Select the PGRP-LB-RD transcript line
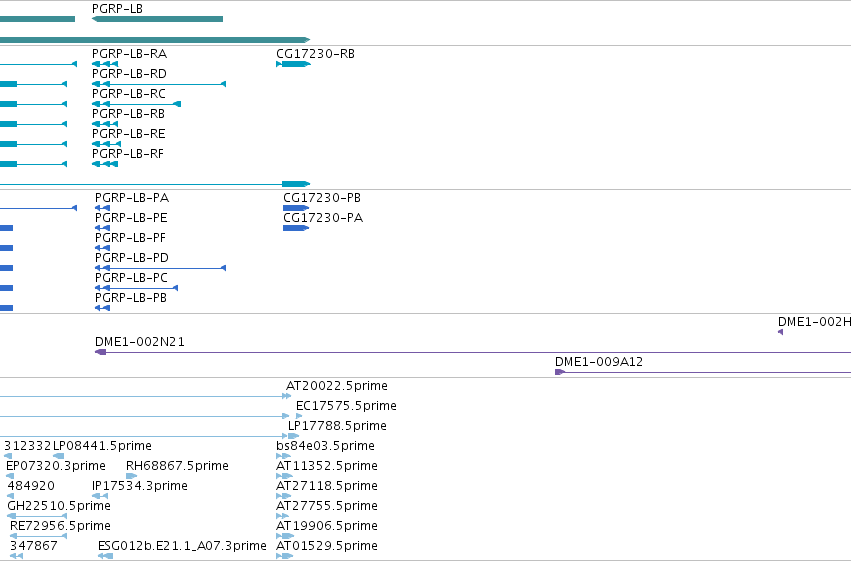851x561 pixels. (x=159, y=84)
